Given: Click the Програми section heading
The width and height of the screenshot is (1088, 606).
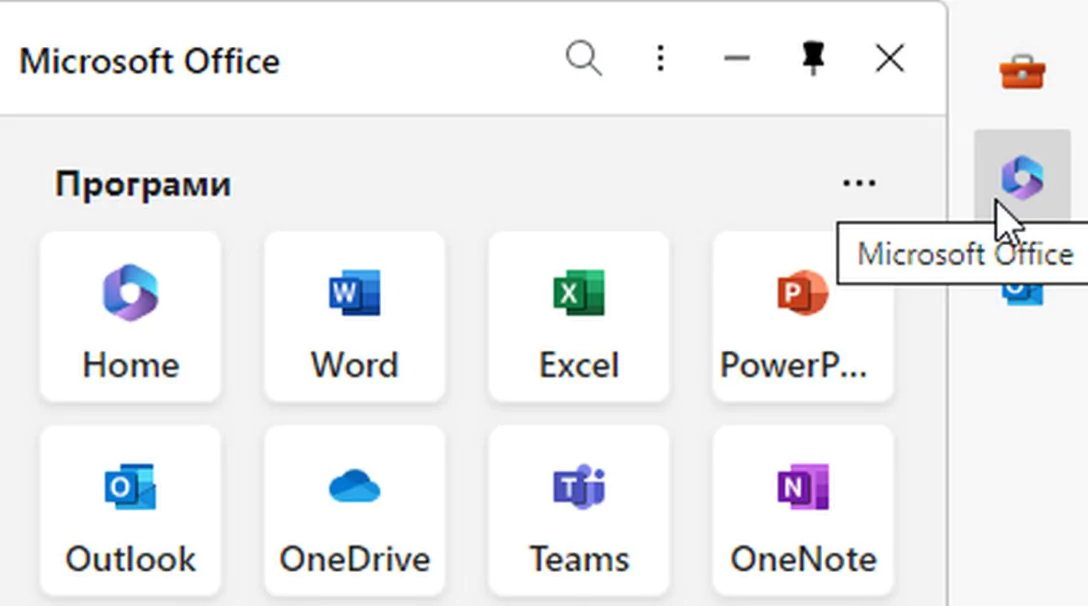Looking at the screenshot, I should (x=143, y=184).
